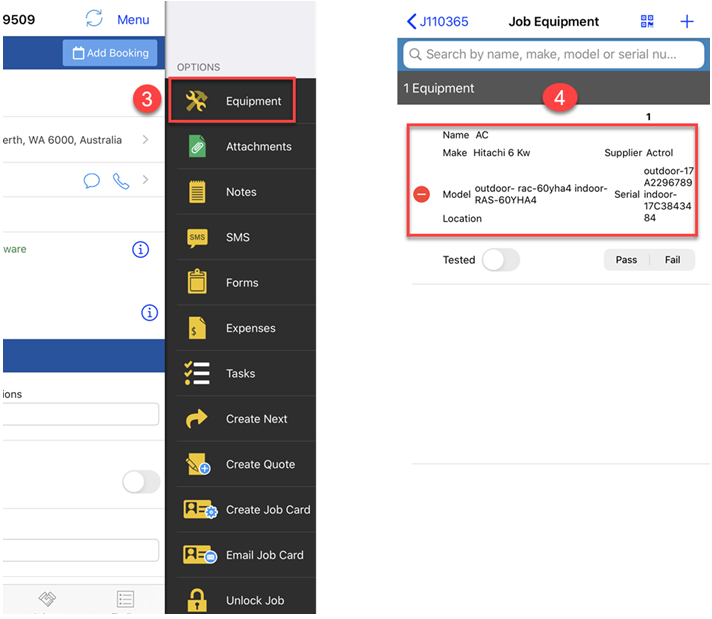
Task: Remove the AC equipment with red minus
Action: pyautogui.click(x=422, y=194)
